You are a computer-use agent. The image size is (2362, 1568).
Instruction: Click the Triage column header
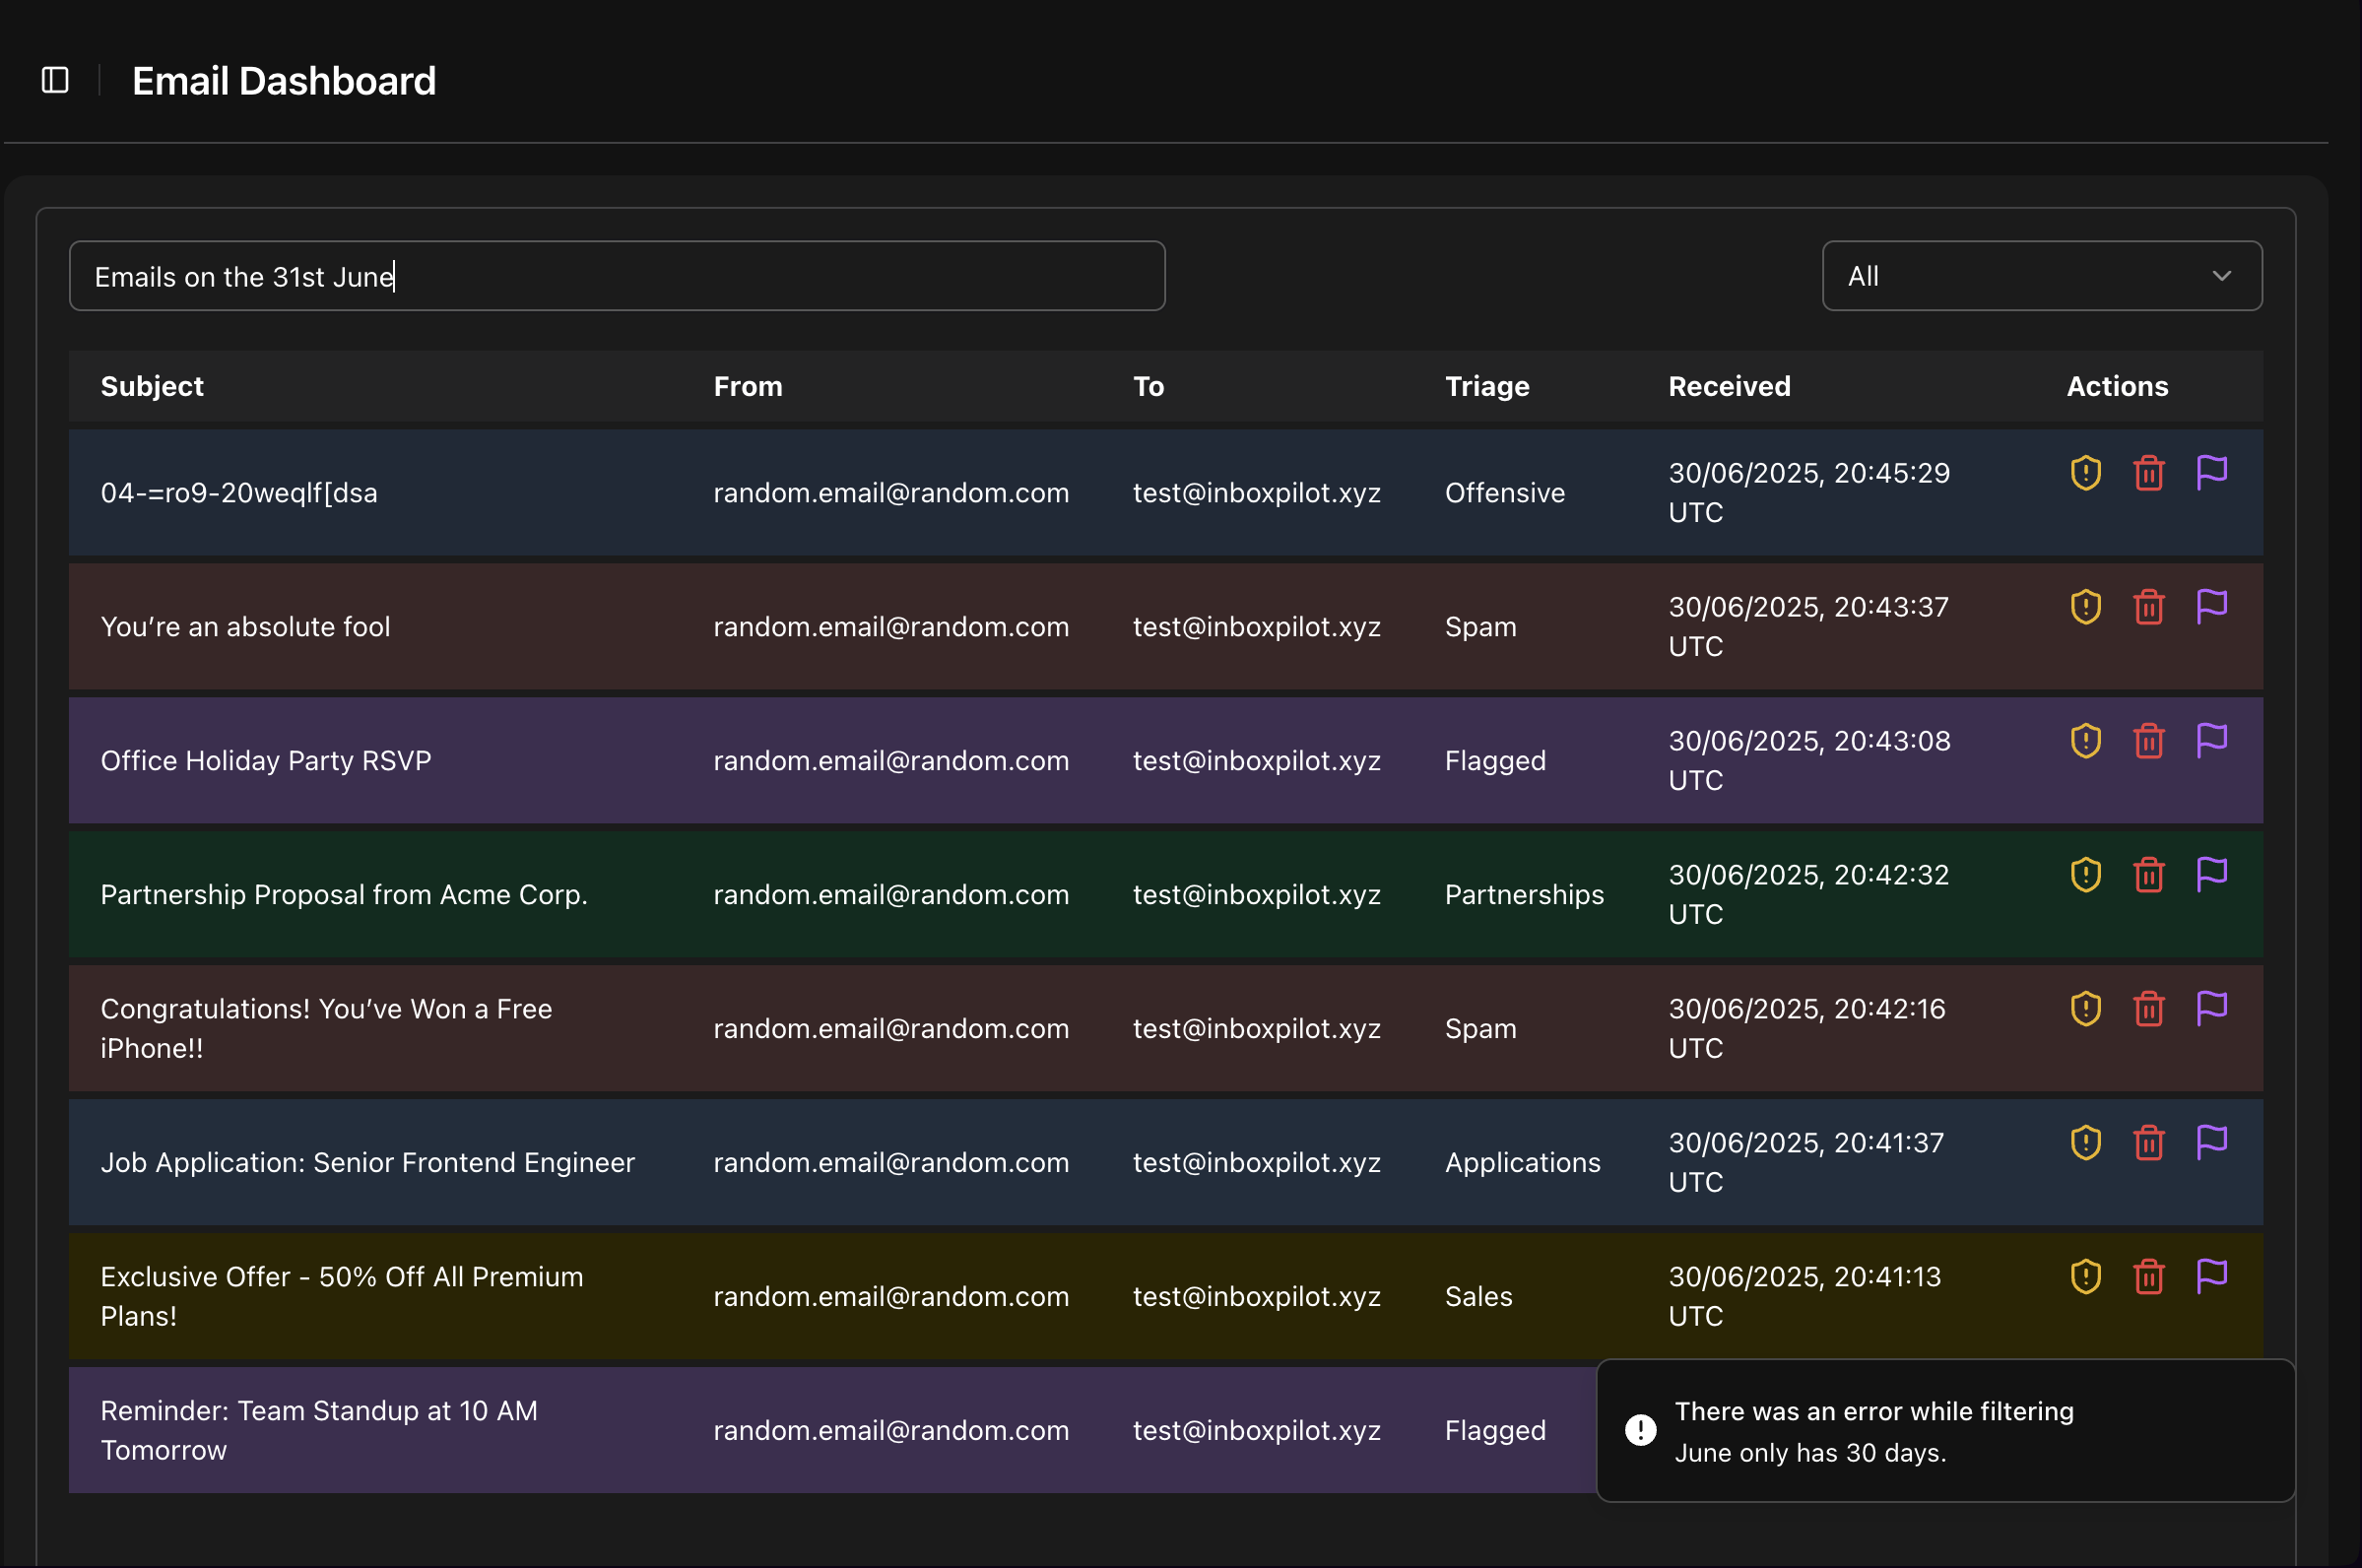[x=1486, y=386]
